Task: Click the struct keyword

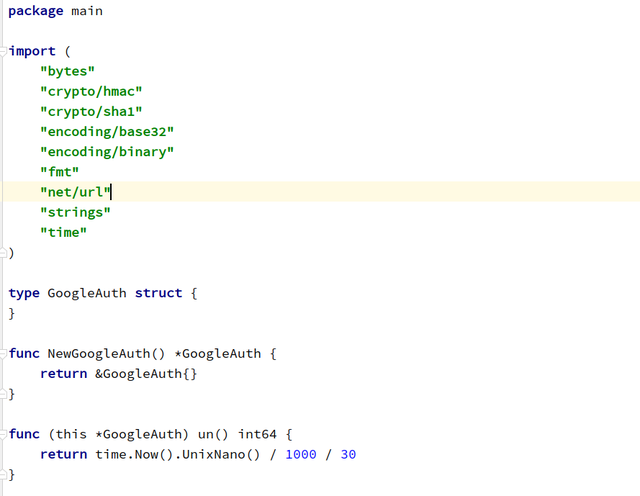Action: tap(158, 293)
